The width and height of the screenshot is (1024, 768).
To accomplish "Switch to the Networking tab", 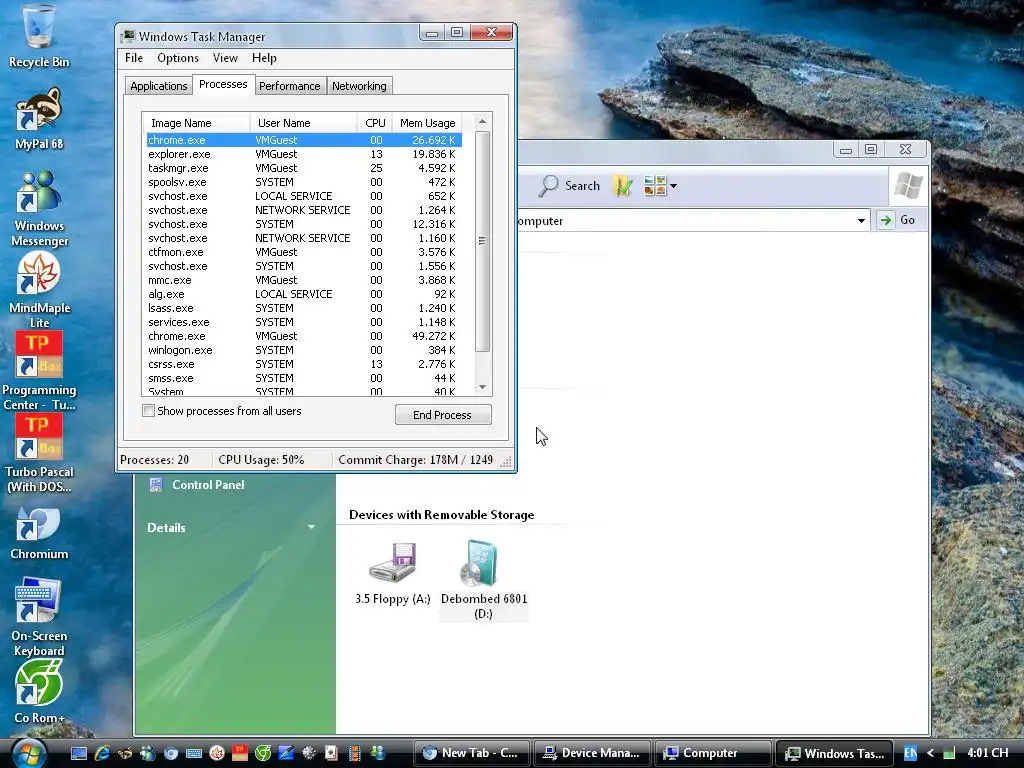I will click(359, 86).
